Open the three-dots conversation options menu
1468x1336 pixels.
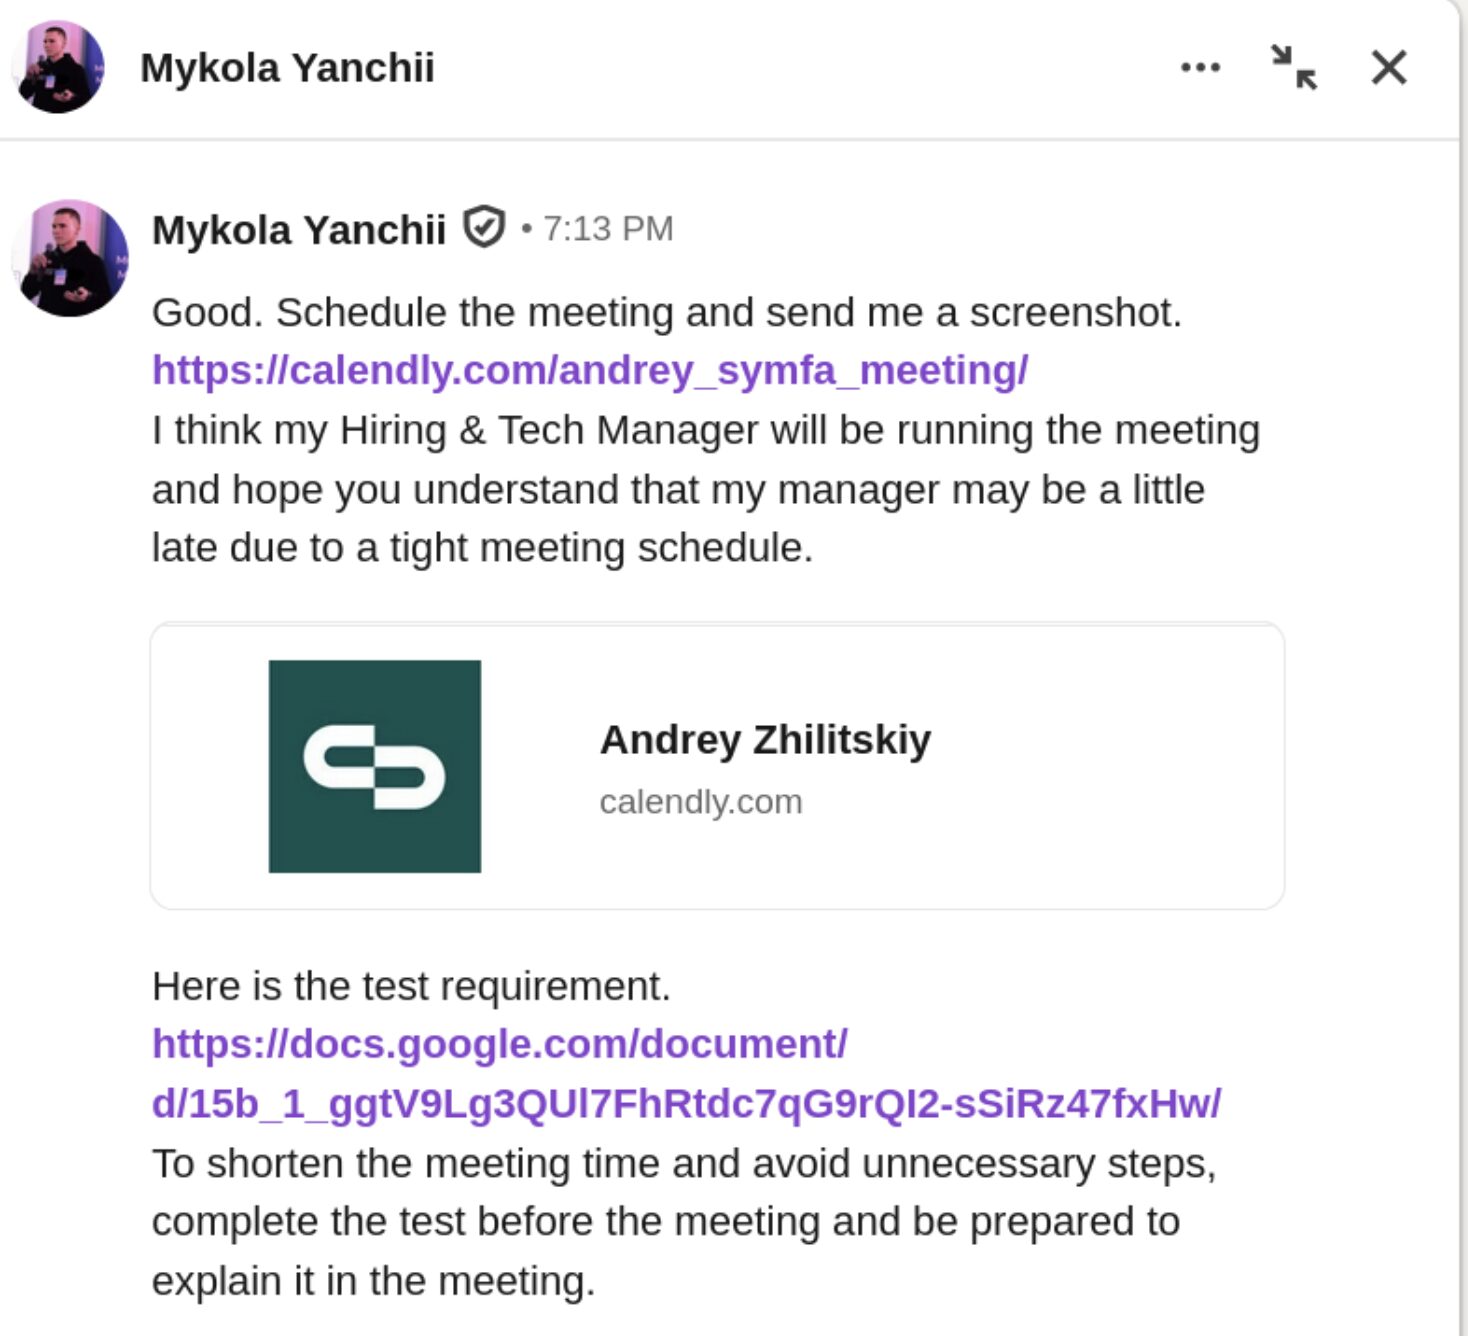(x=1200, y=68)
